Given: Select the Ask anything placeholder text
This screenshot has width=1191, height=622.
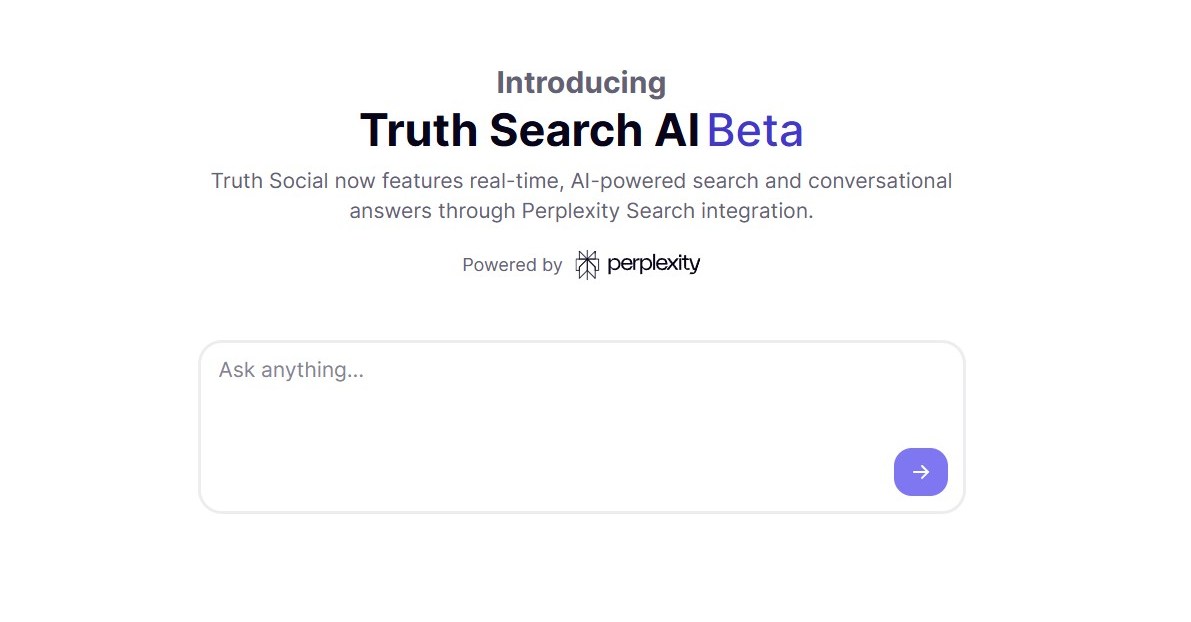Looking at the screenshot, I should coord(290,369).
